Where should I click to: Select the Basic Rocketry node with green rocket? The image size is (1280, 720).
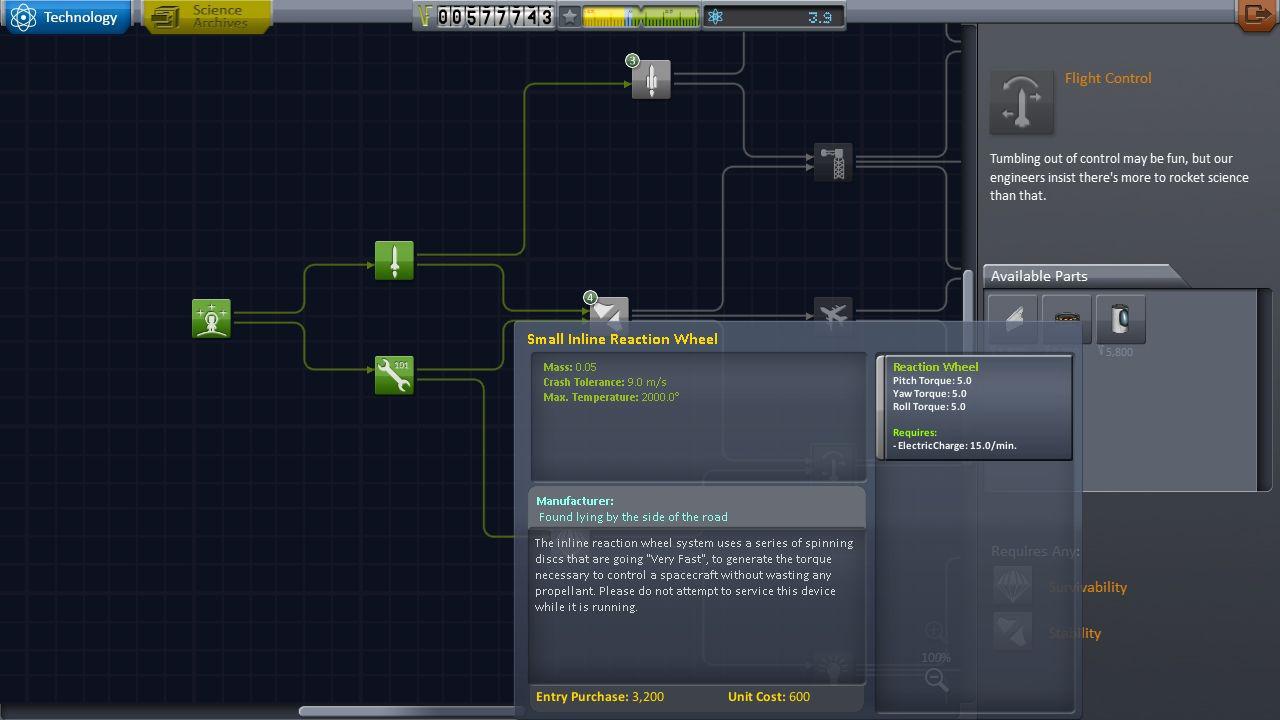coord(394,260)
